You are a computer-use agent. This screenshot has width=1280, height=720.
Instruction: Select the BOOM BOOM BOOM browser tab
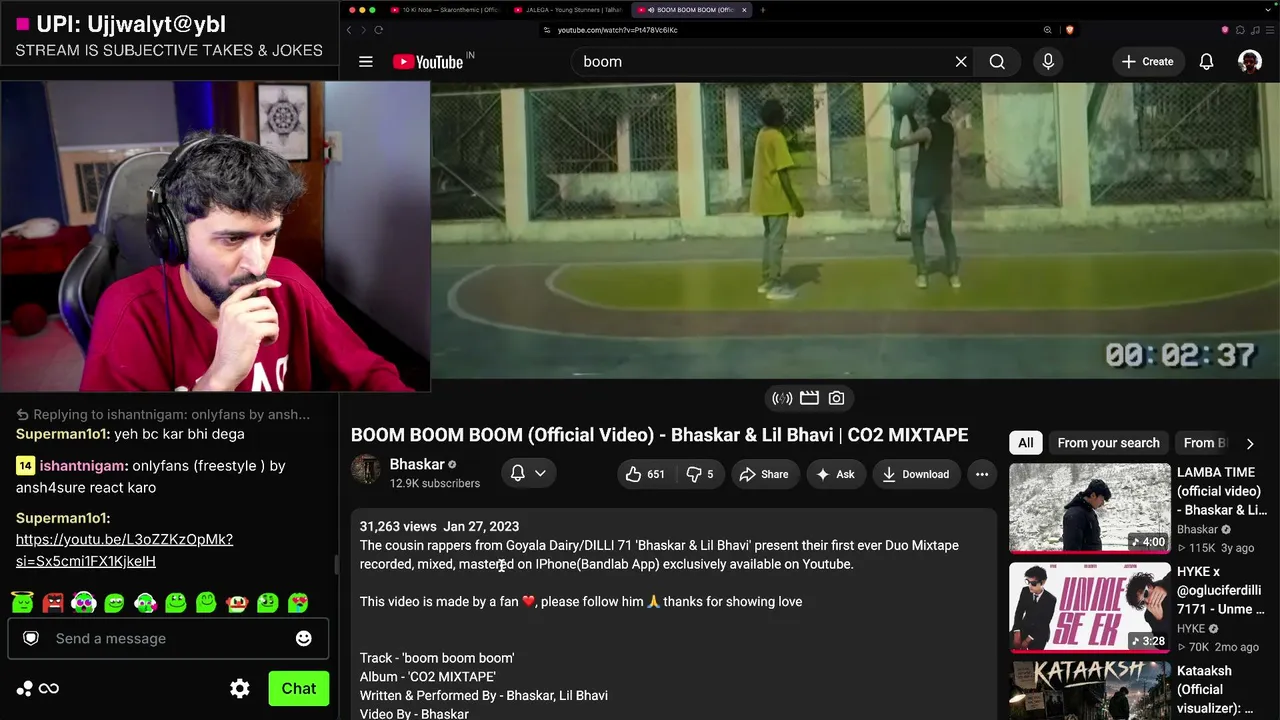pos(692,10)
